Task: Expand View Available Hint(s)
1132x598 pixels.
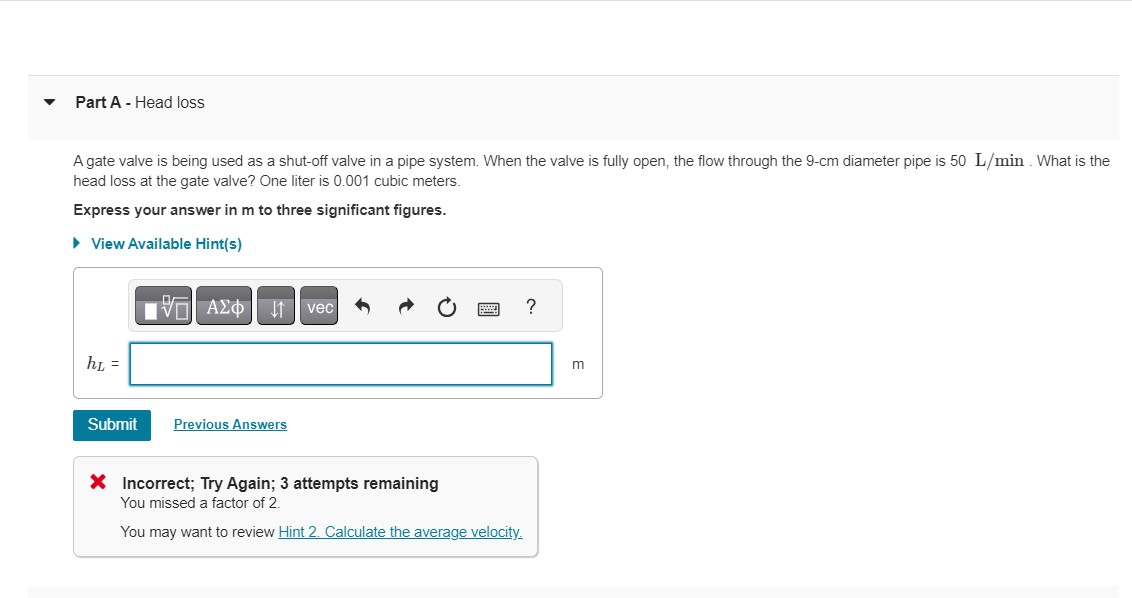Action: tap(166, 243)
